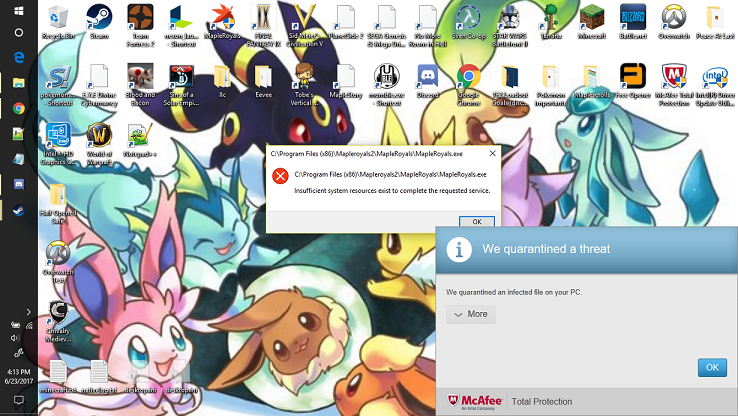Select the World of Warcraft shortcut
The height and width of the screenshot is (416, 738).
tap(99, 144)
